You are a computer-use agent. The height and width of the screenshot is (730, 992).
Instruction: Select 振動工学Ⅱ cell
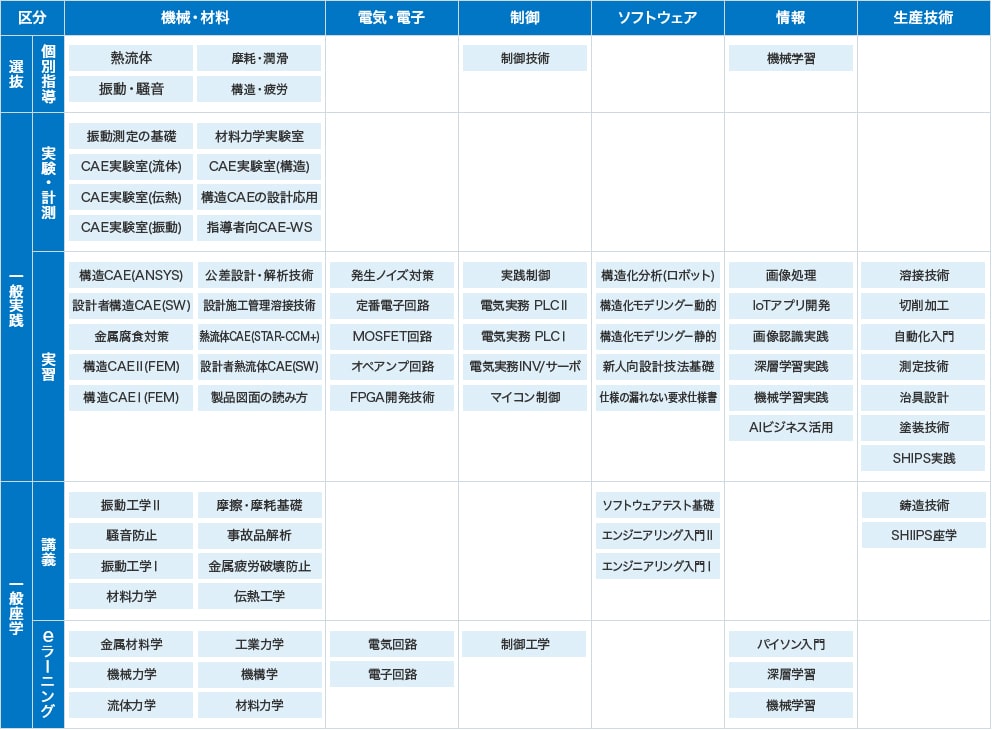click(x=131, y=505)
